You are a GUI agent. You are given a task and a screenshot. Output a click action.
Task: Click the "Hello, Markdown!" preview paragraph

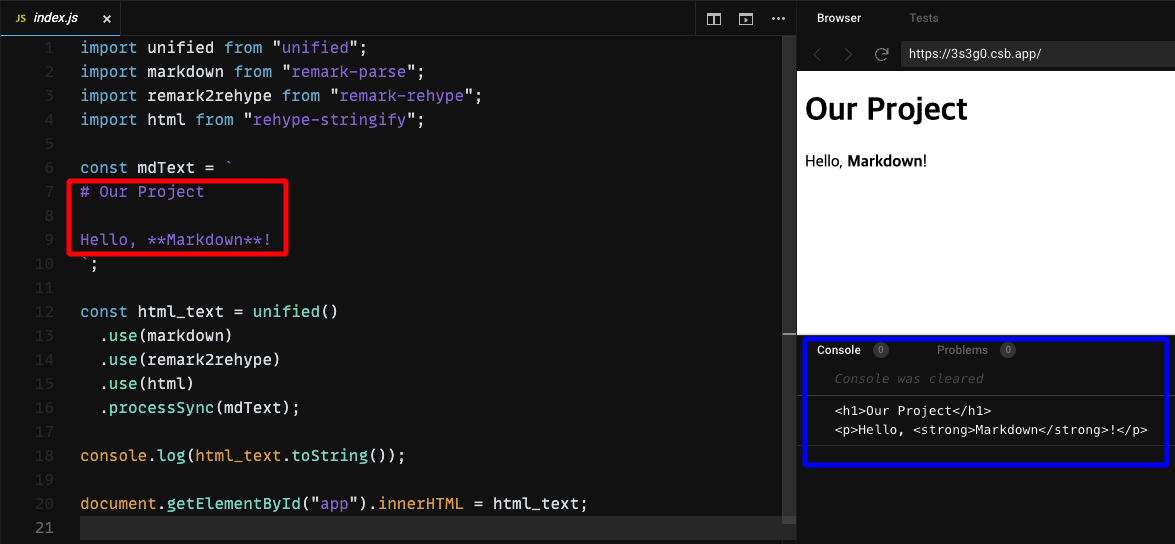[866, 160]
